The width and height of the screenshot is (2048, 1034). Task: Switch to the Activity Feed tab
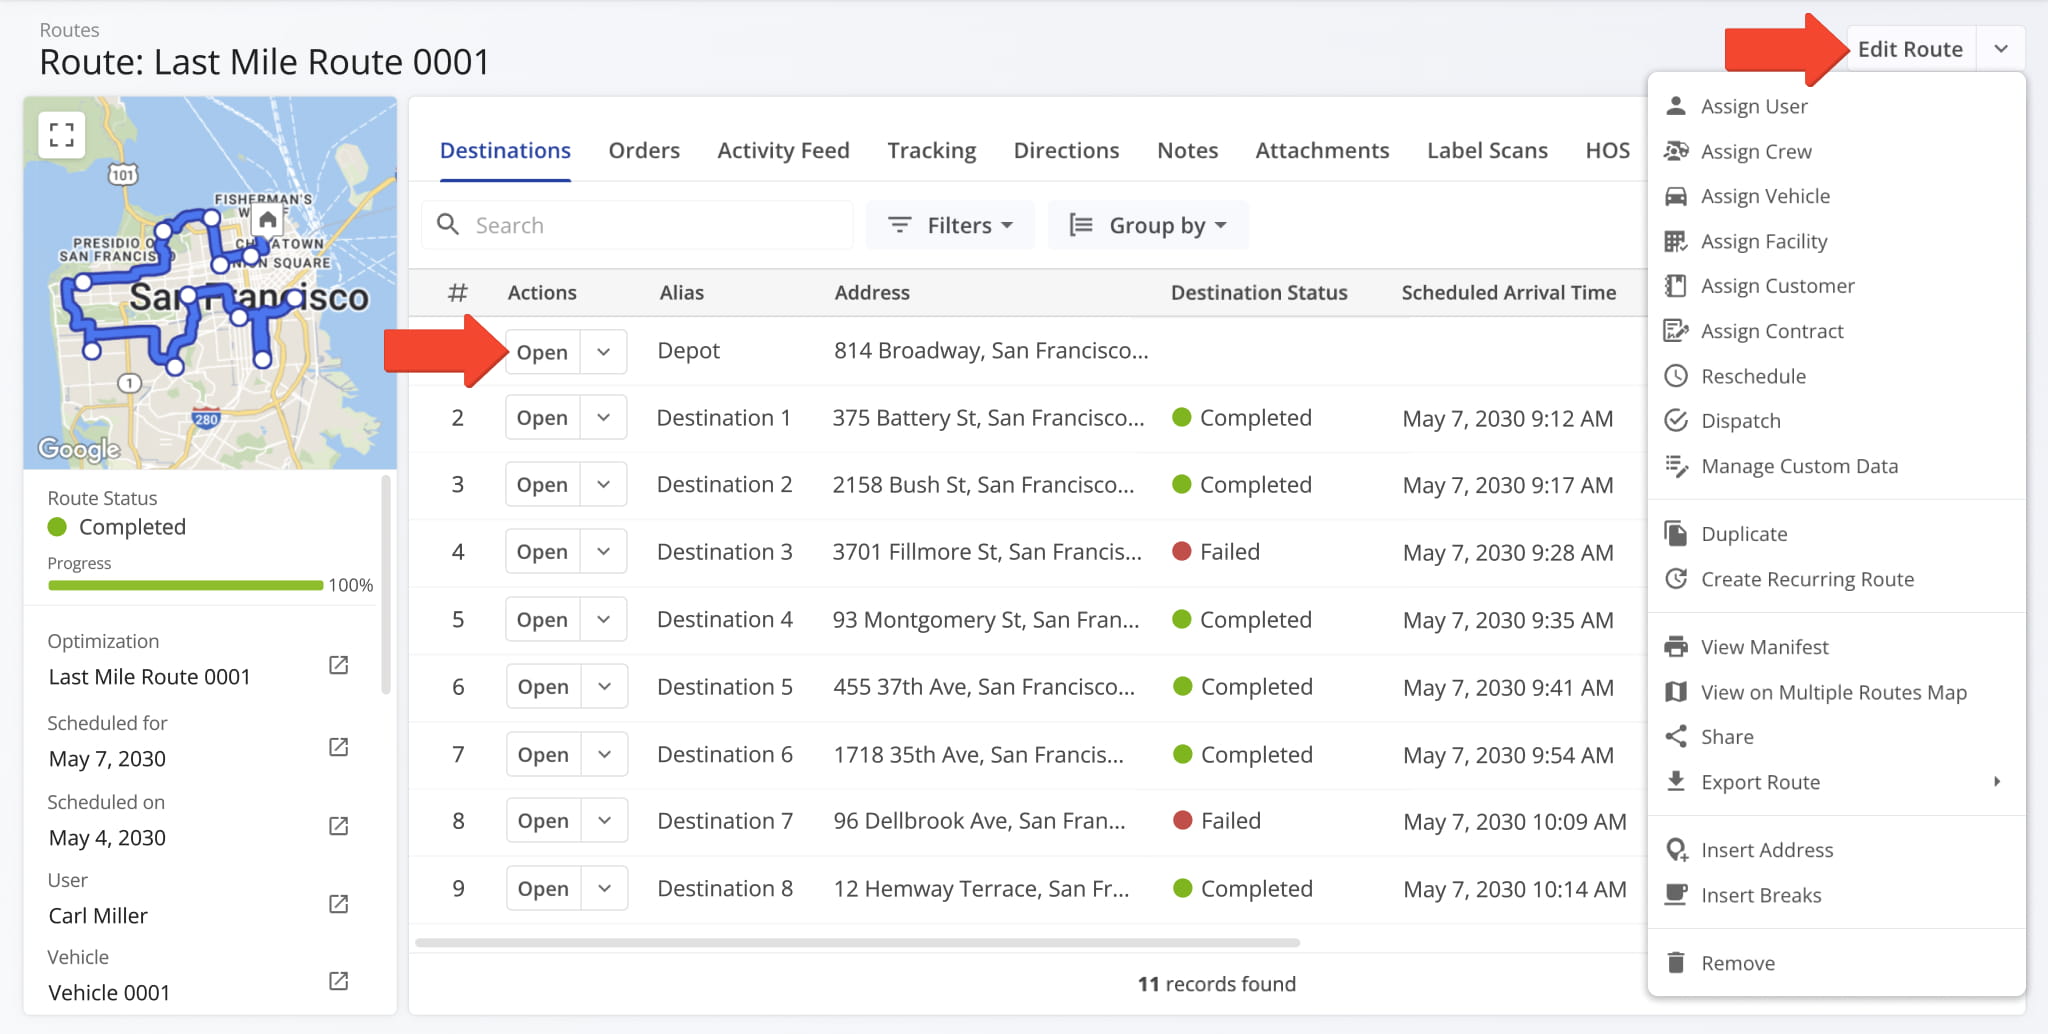coord(783,151)
